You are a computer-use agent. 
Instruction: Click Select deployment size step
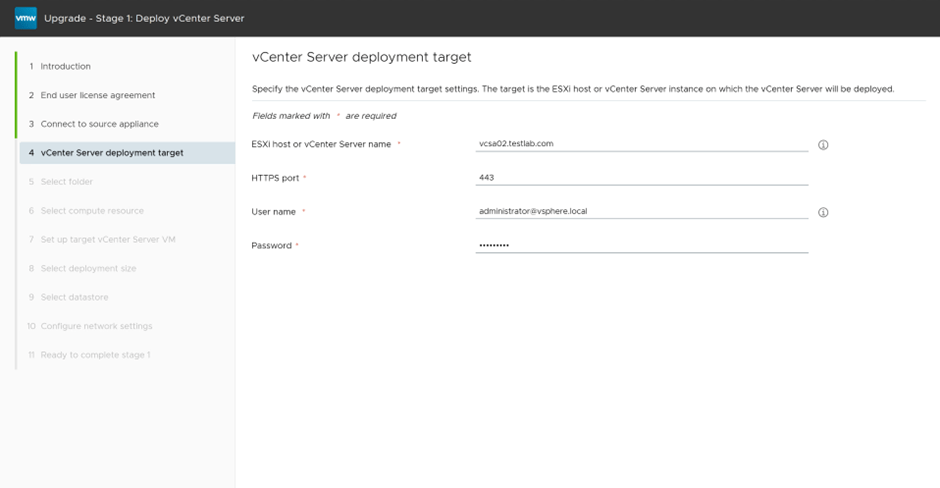click(88, 268)
